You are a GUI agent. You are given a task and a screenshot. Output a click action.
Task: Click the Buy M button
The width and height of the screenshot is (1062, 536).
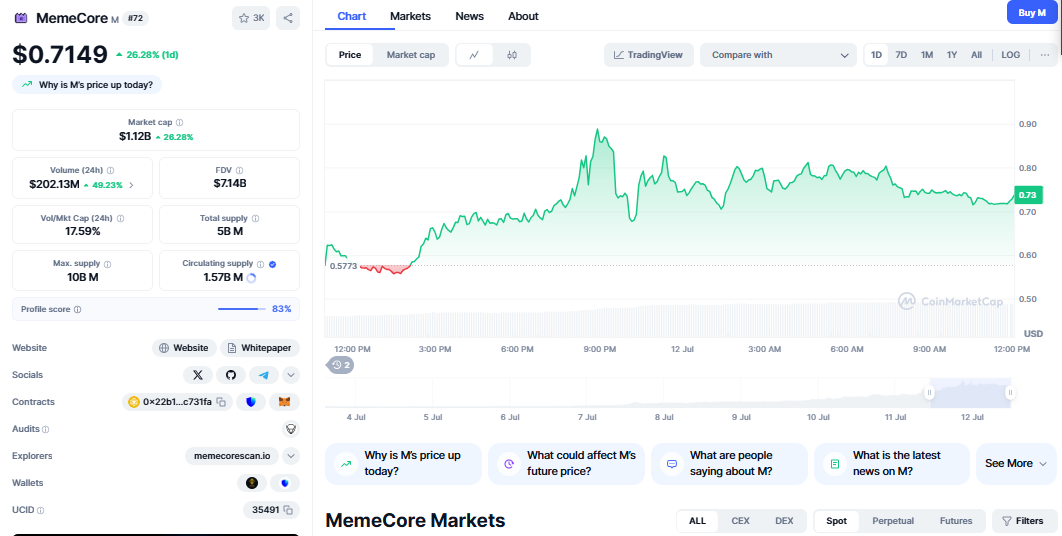coord(1032,13)
